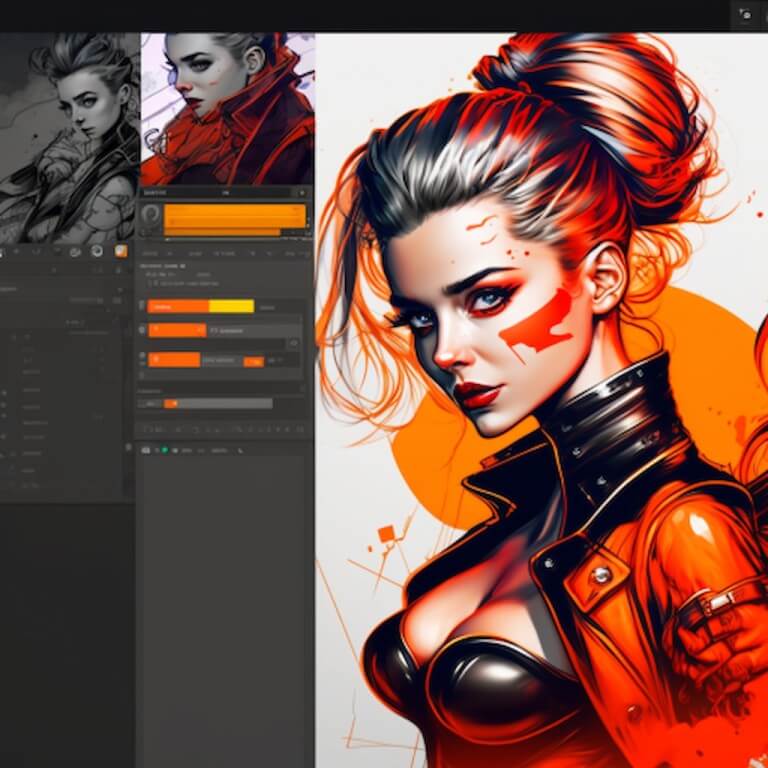Click the green circle icon in the bottom strip
Screen dimensions: 768x768
tap(165, 451)
